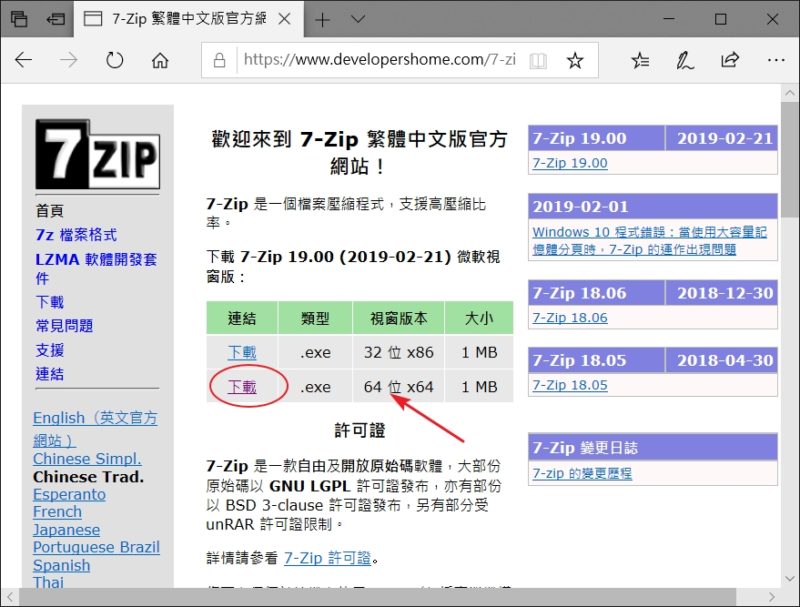800x607 pixels.
Task: Open the 7-Zip 許可證 link
Action: pos(328,558)
